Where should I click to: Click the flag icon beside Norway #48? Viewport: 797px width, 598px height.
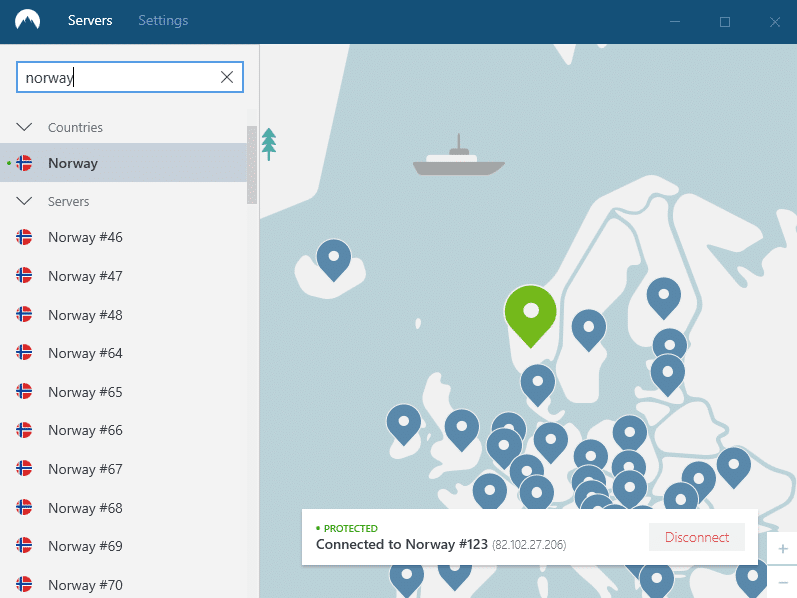coord(24,314)
